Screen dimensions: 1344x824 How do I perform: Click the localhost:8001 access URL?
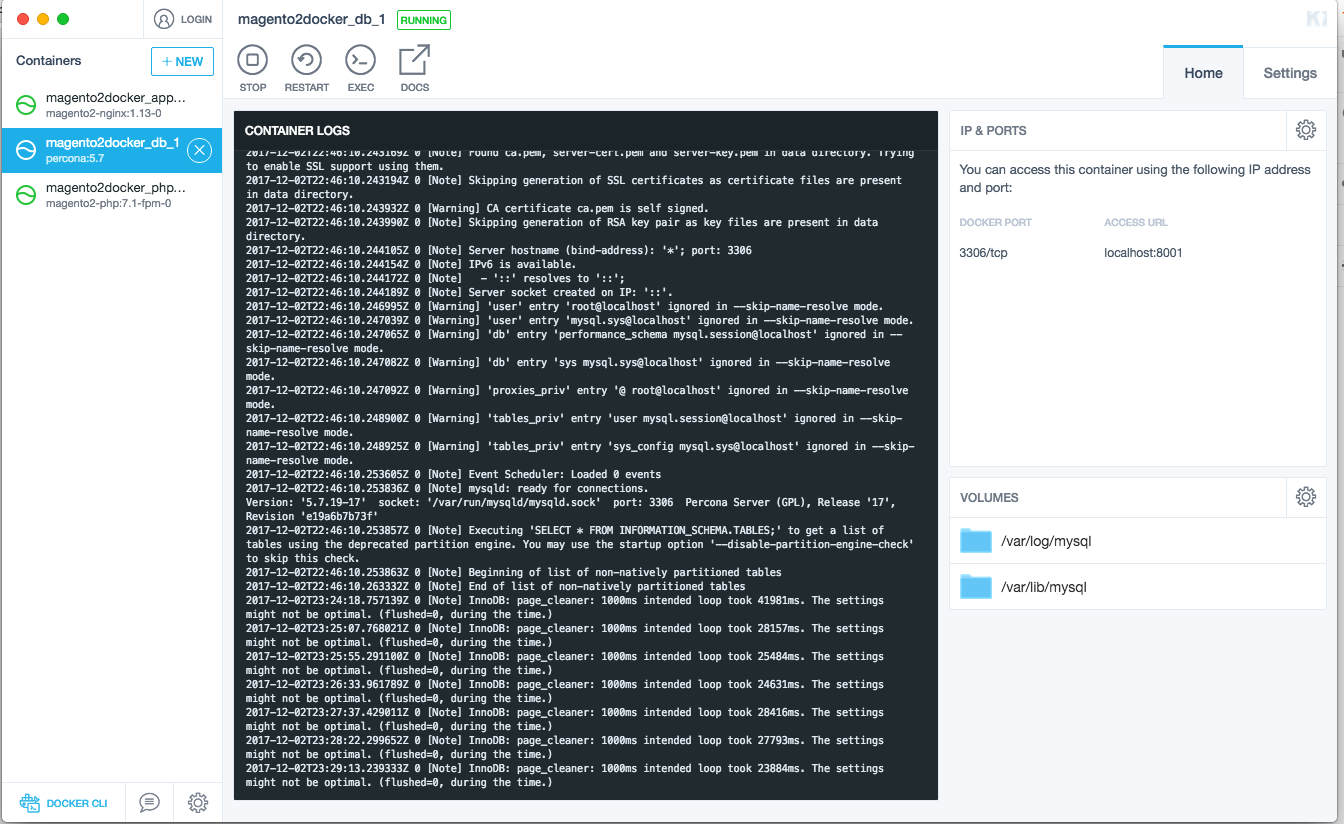(x=1143, y=253)
